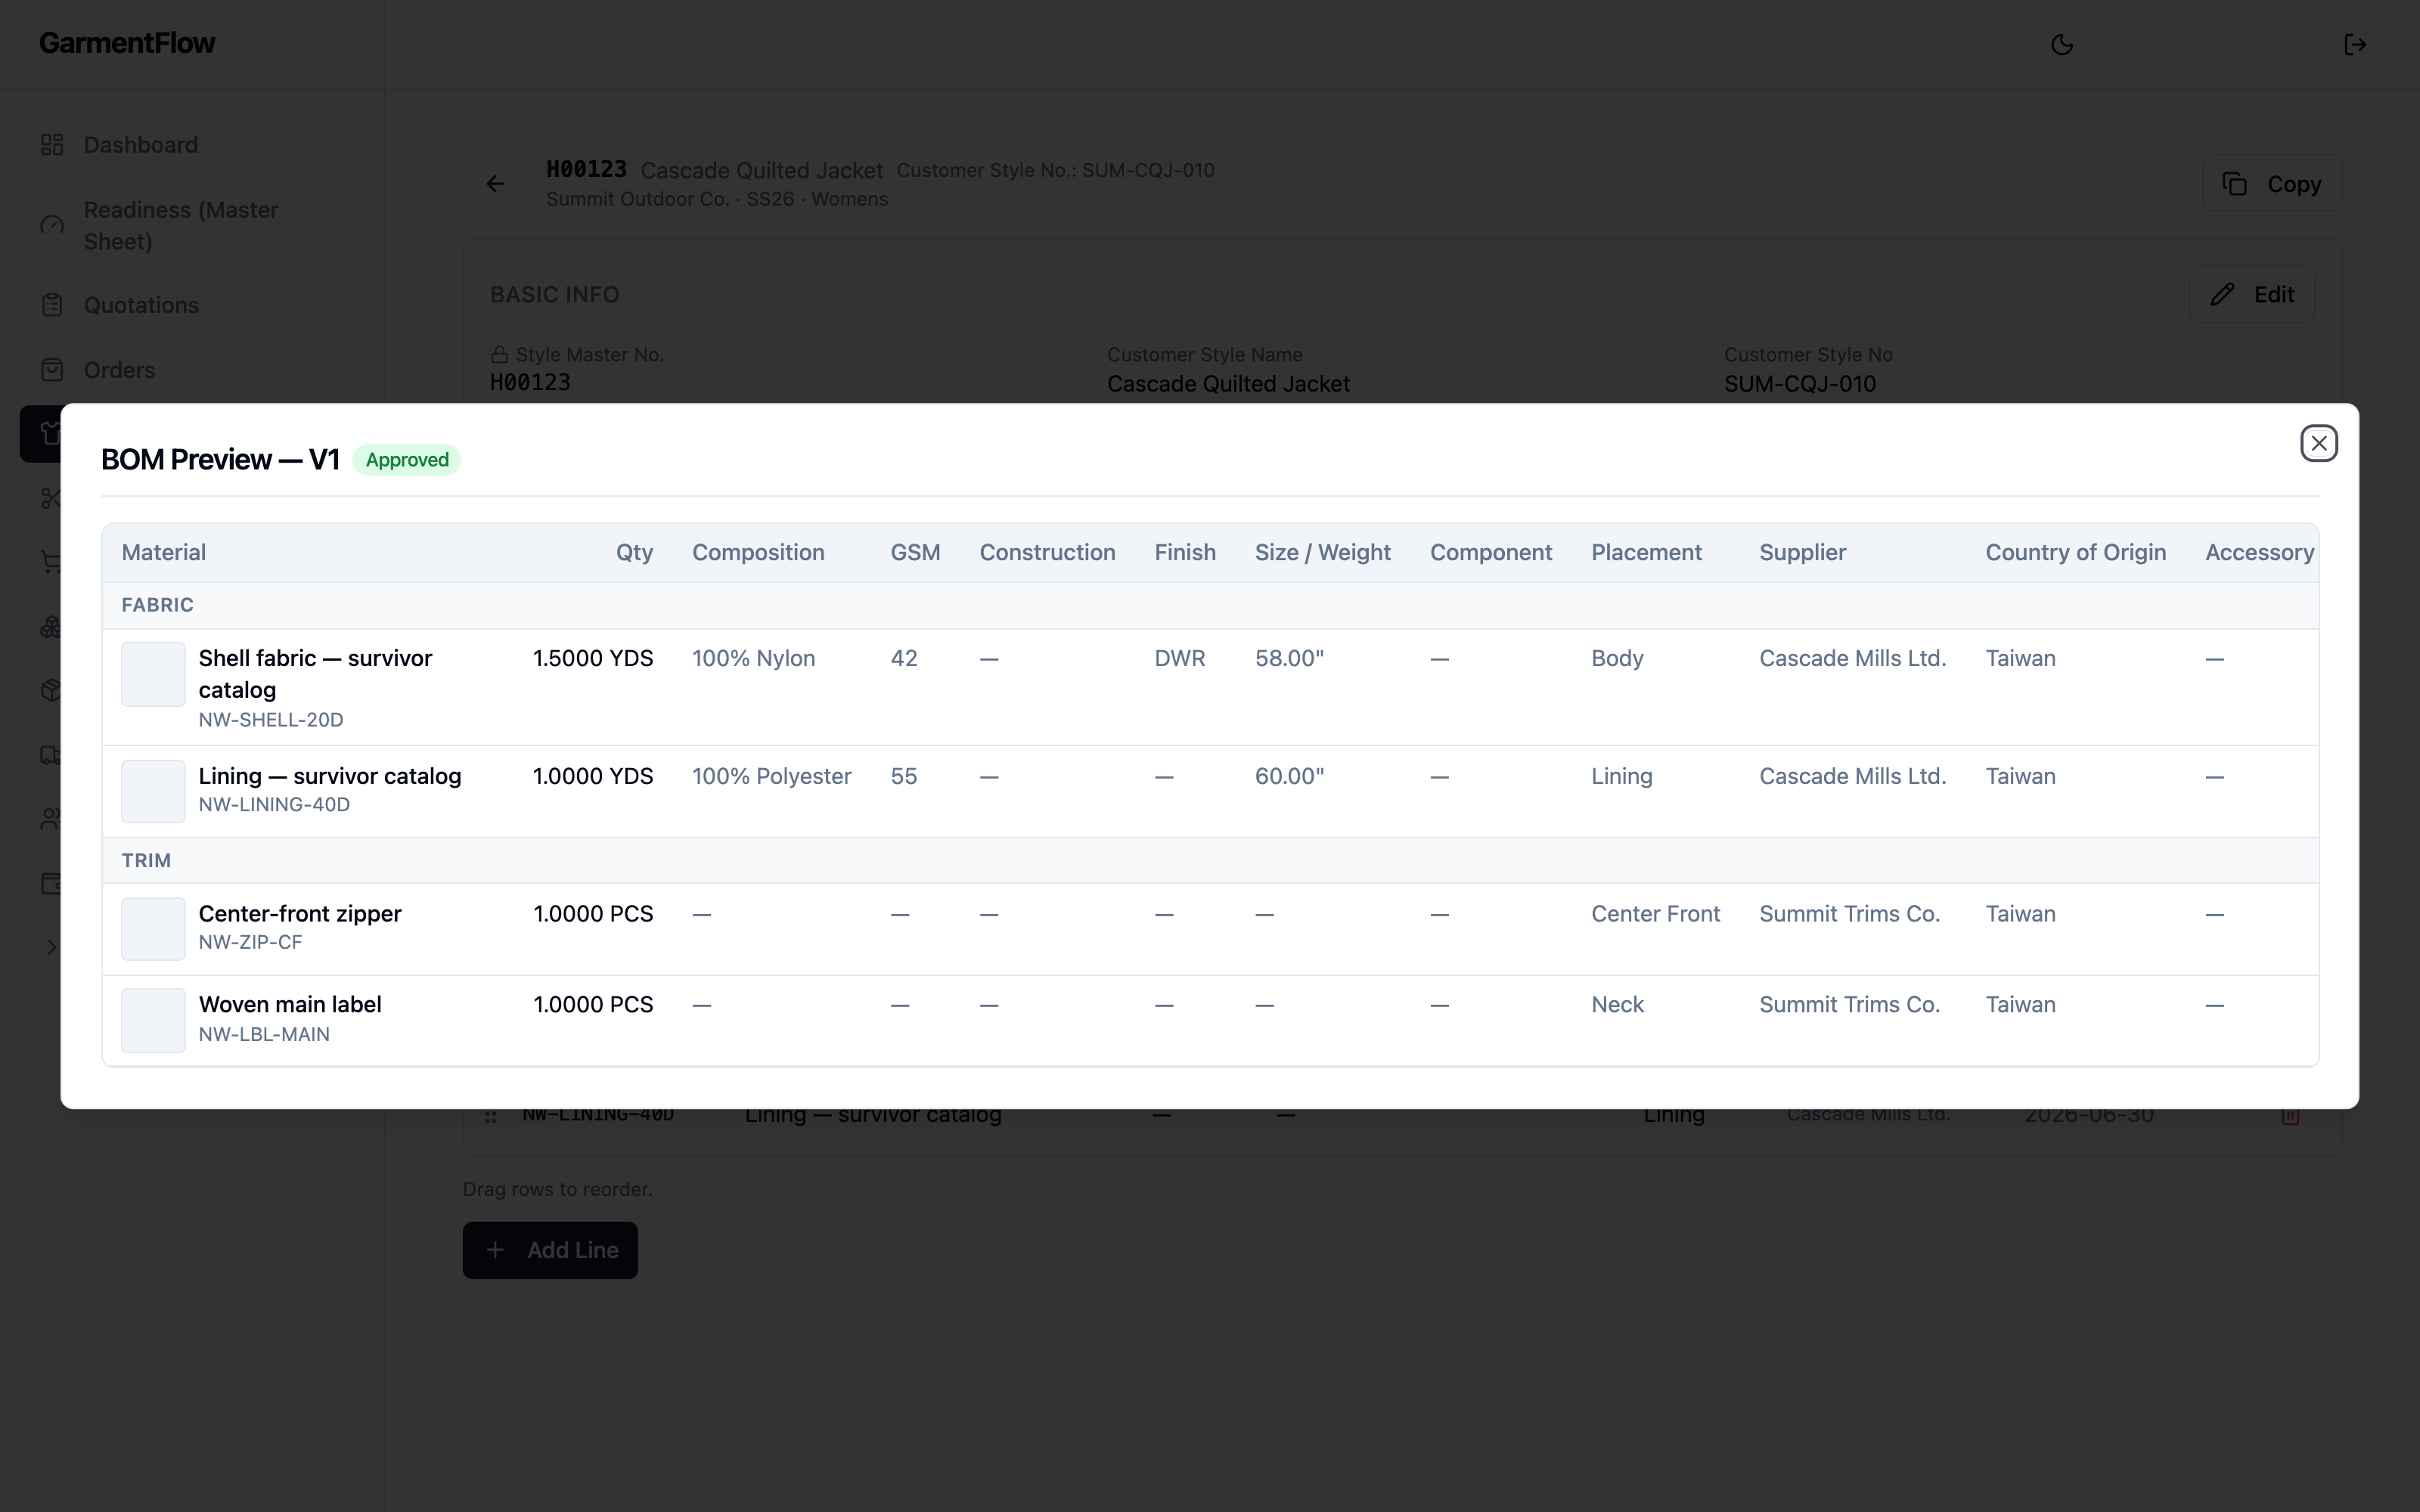Click the Supplier column header
The height and width of the screenshot is (1512, 2420).
tap(1802, 553)
